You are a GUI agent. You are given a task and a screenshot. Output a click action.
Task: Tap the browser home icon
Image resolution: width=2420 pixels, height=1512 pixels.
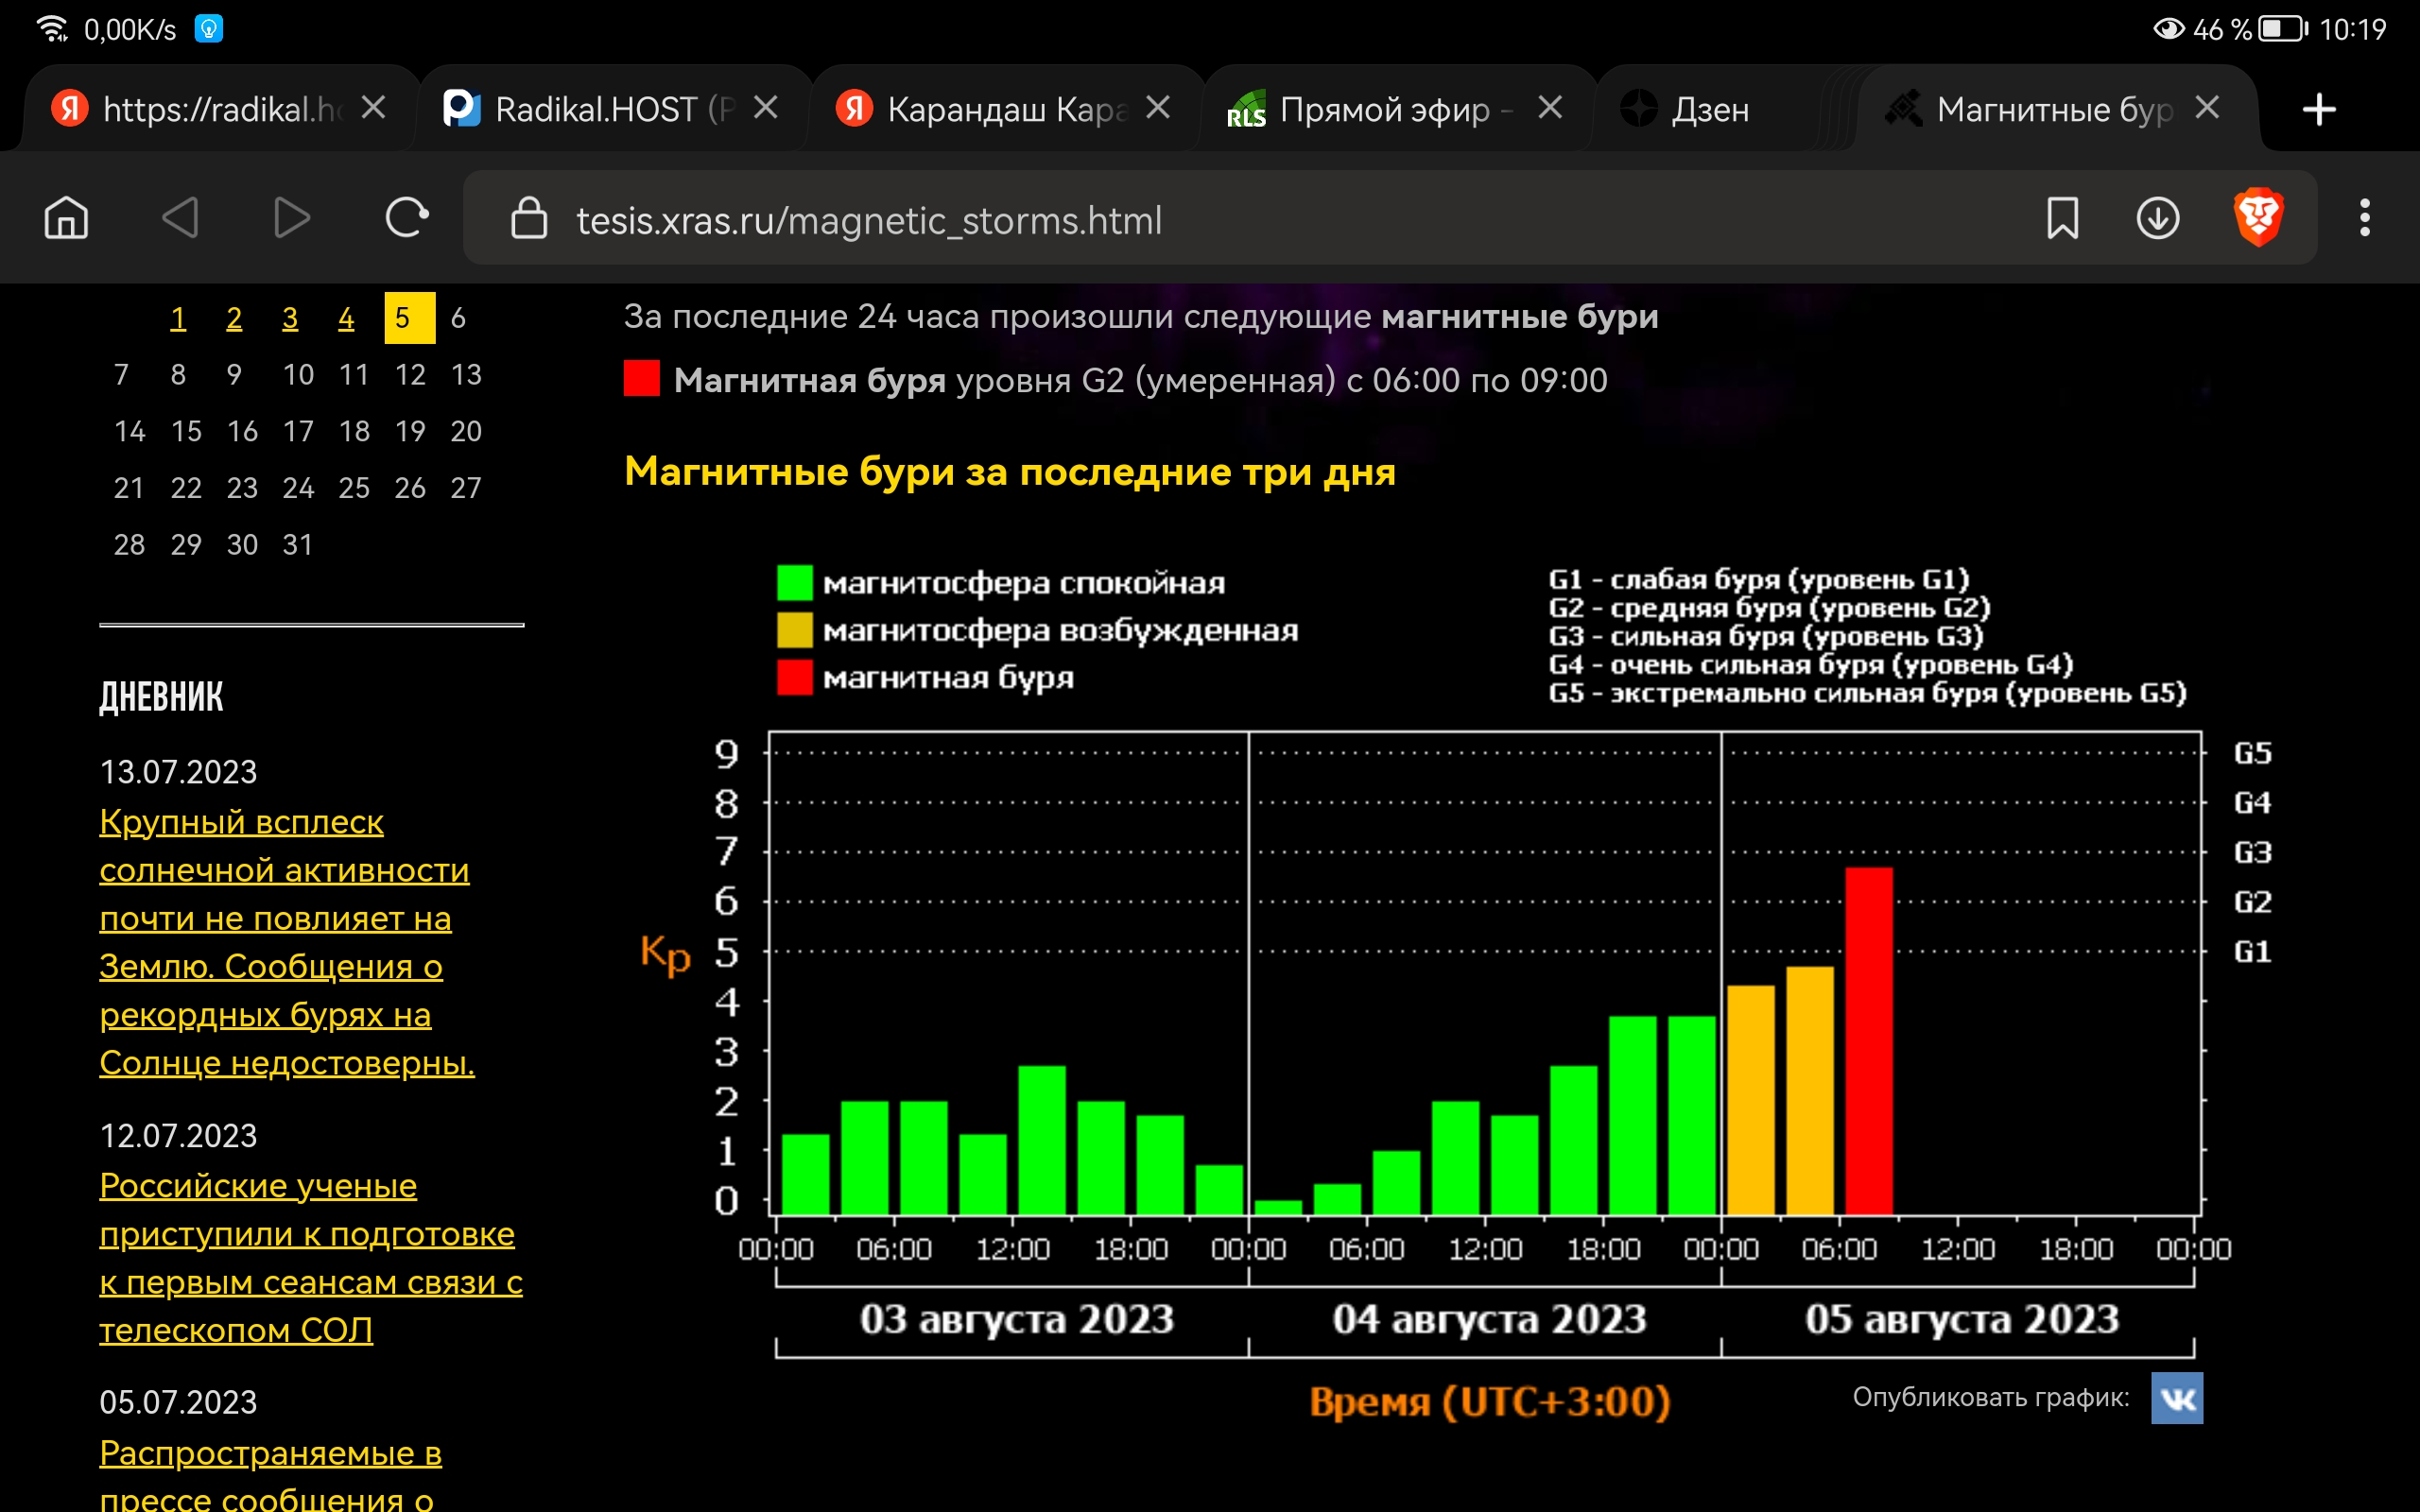[66, 217]
